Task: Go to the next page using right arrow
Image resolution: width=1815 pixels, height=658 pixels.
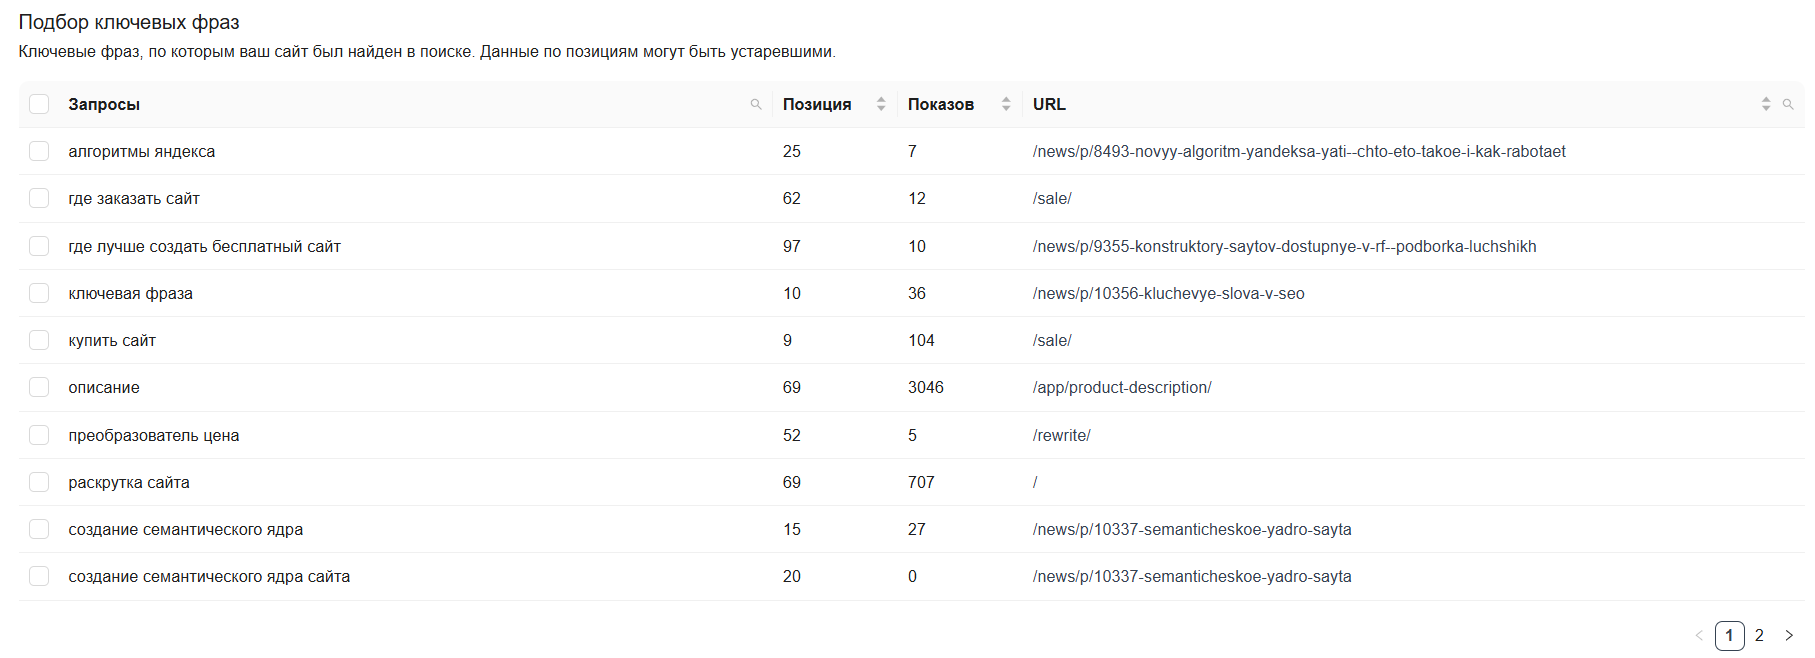Action: pos(1789,635)
